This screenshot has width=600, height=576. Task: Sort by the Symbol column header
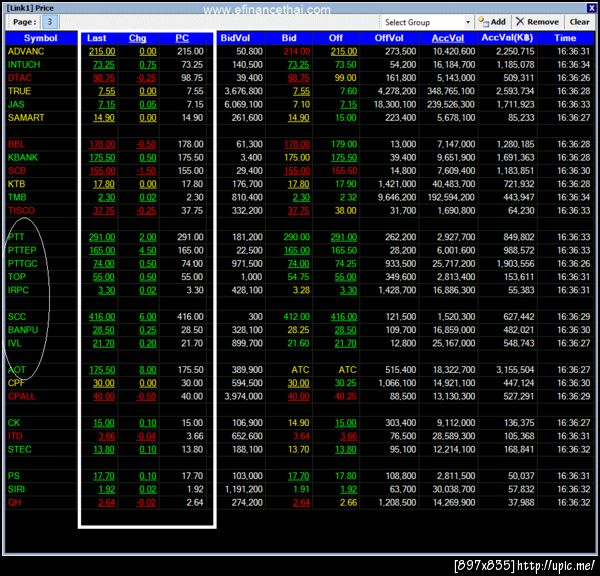point(41,38)
